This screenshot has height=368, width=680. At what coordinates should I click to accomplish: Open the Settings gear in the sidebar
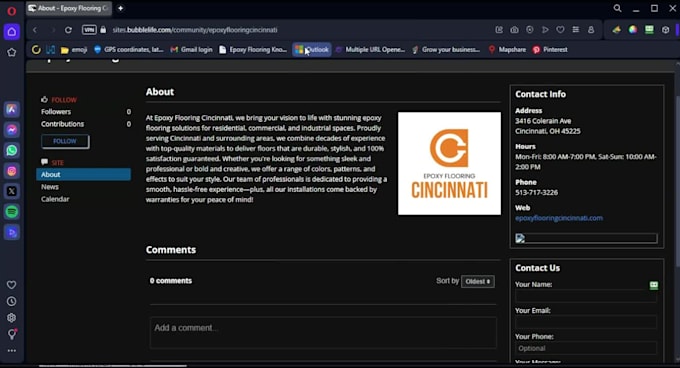[12, 318]
